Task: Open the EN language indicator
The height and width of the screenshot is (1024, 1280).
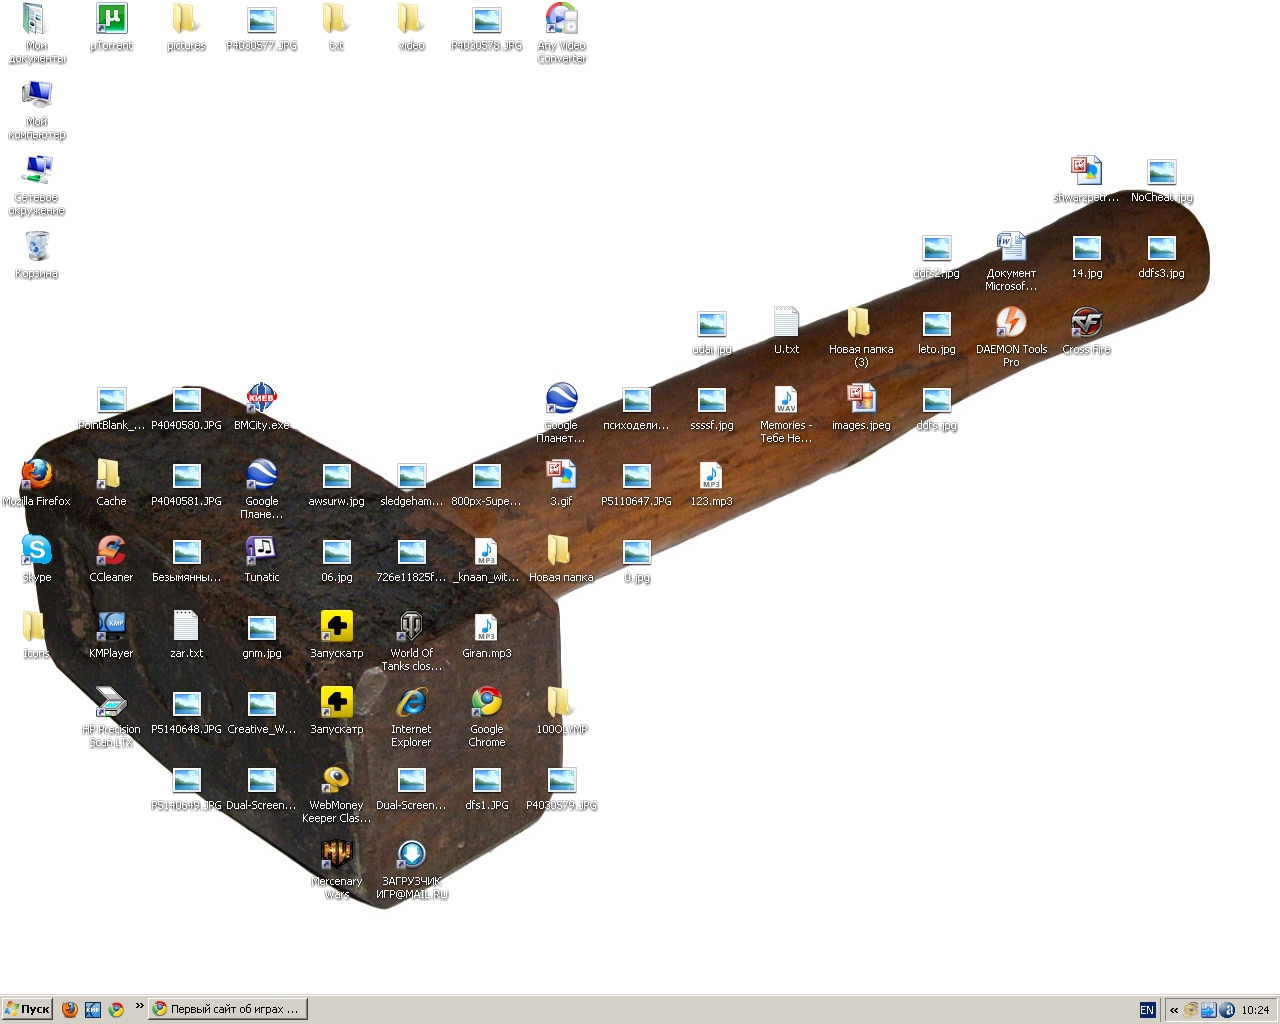Action: tap(1147, 1010)
